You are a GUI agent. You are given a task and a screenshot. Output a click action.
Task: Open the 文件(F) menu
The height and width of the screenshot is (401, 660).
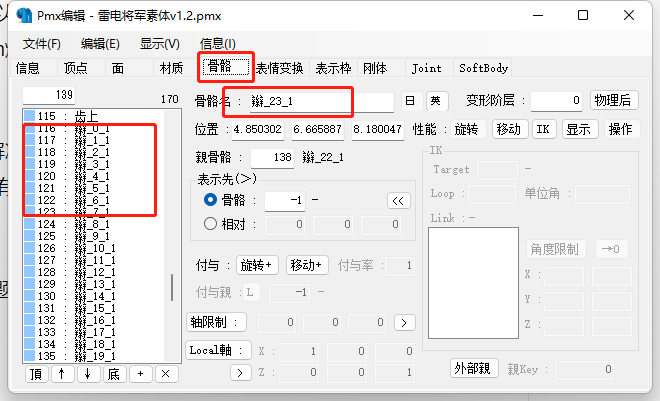click(42, 44)
